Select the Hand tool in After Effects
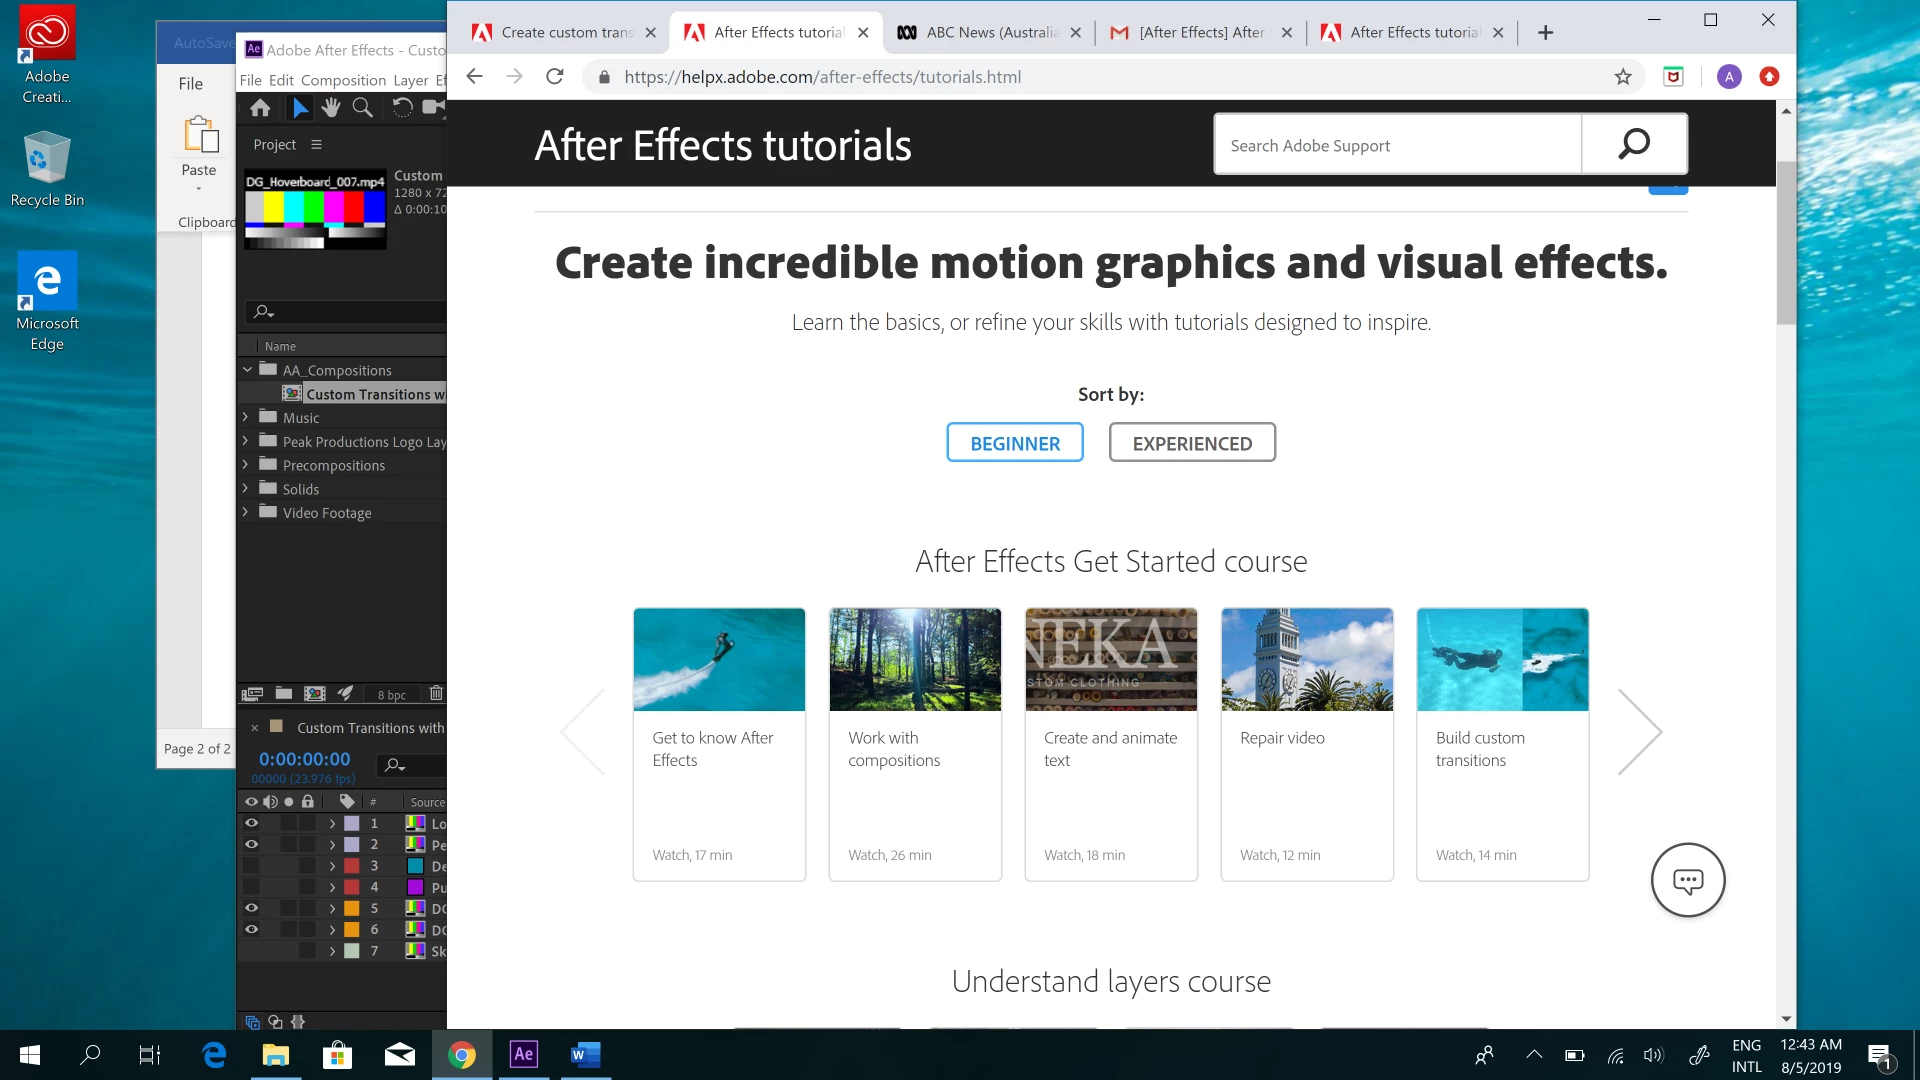 click(331, 108)
